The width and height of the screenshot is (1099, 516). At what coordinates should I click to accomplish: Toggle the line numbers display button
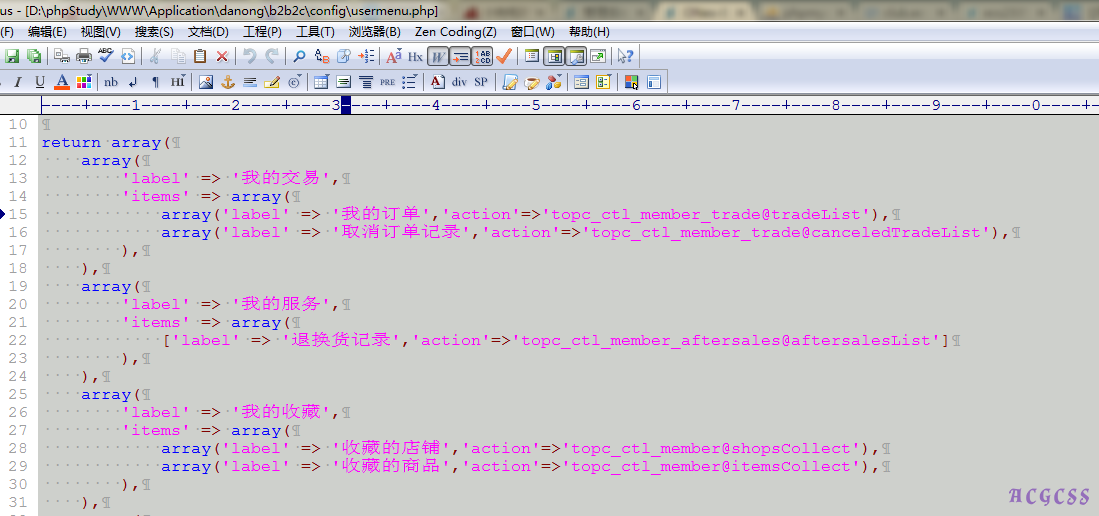(483, 56)
